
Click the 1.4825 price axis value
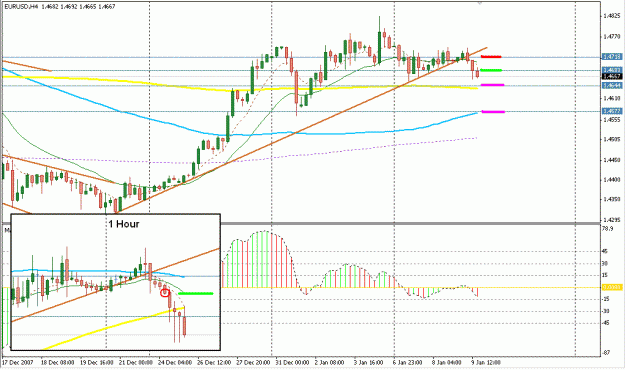point(612,16)
